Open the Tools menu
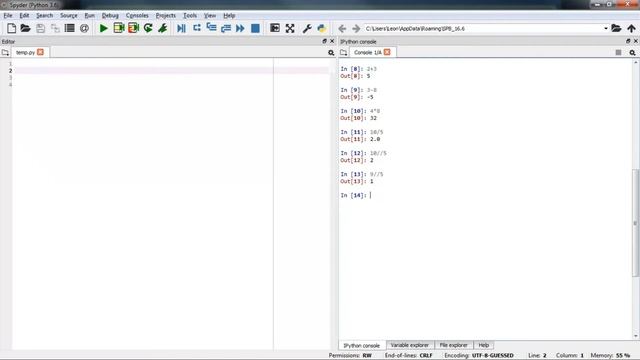Screen dimensions: 640x360 (x=190, y=16)
